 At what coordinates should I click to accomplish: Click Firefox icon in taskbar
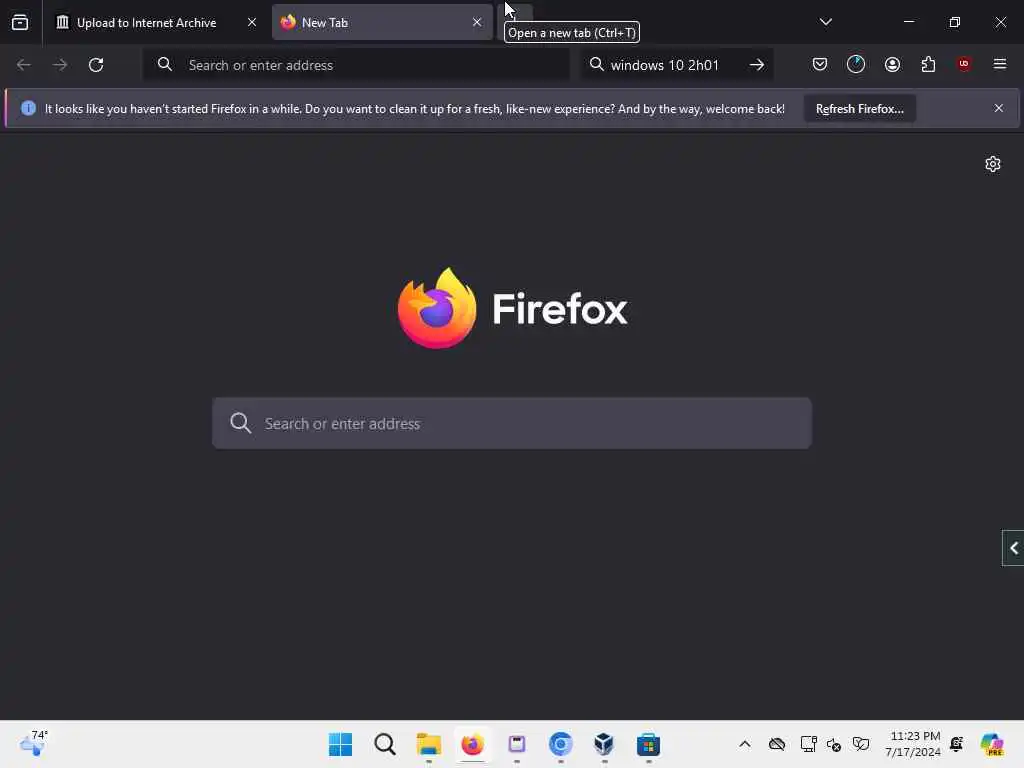pyautogui.click(x=472, y=744)
